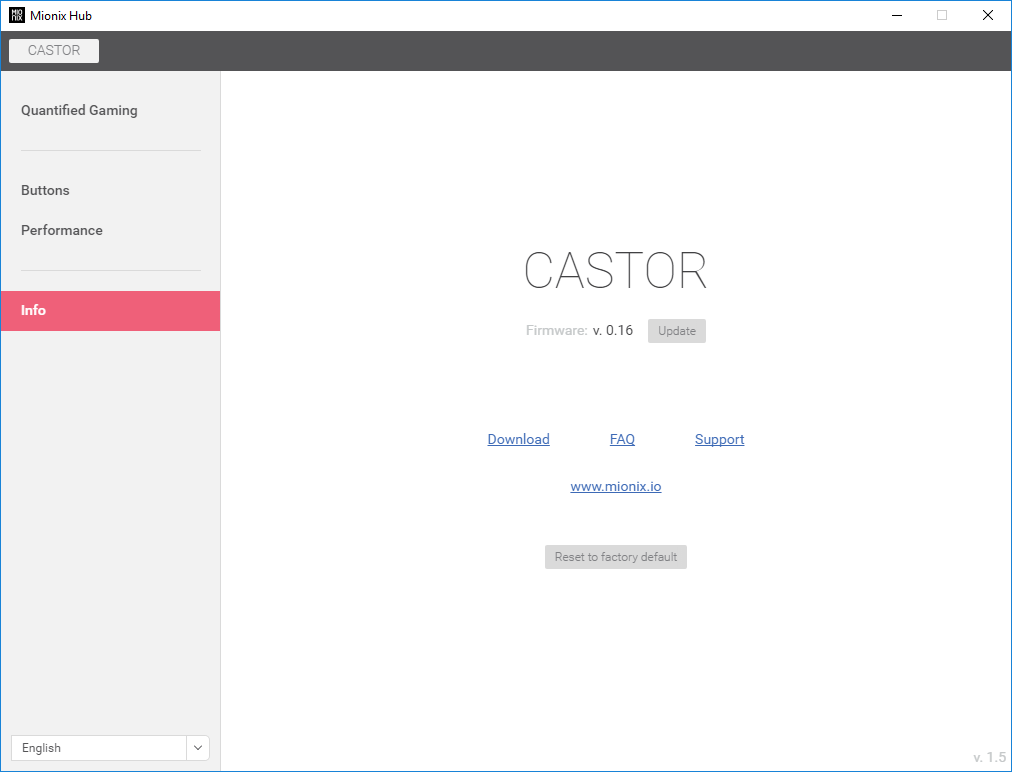
Task: Open the Download link
Action: pyautogui.click(x=518, y=440)
